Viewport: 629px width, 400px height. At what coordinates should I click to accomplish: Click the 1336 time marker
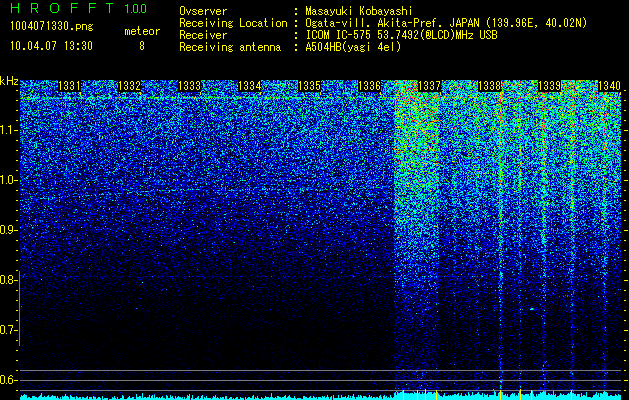click(x=369, y=86)
